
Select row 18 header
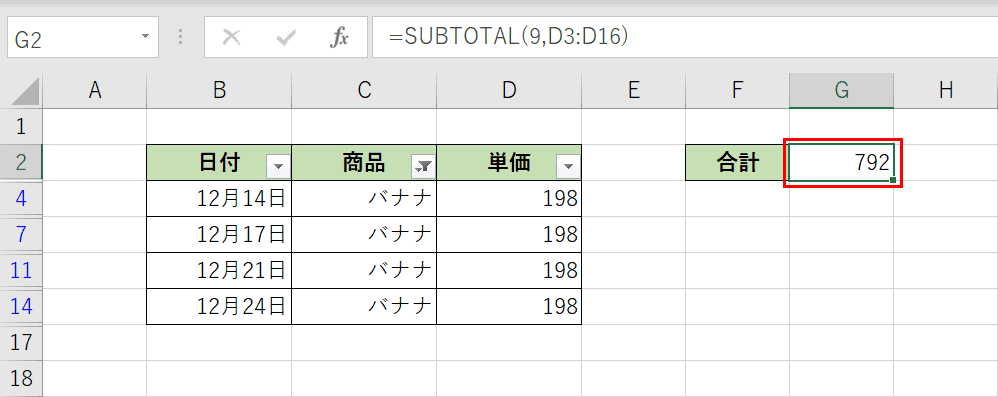(x=21, y=379)
